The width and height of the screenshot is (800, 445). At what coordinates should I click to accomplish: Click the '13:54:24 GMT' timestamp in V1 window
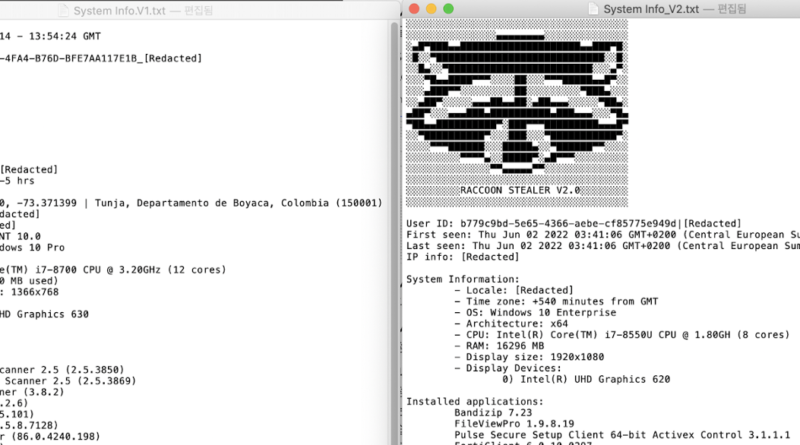coord(65,36)
